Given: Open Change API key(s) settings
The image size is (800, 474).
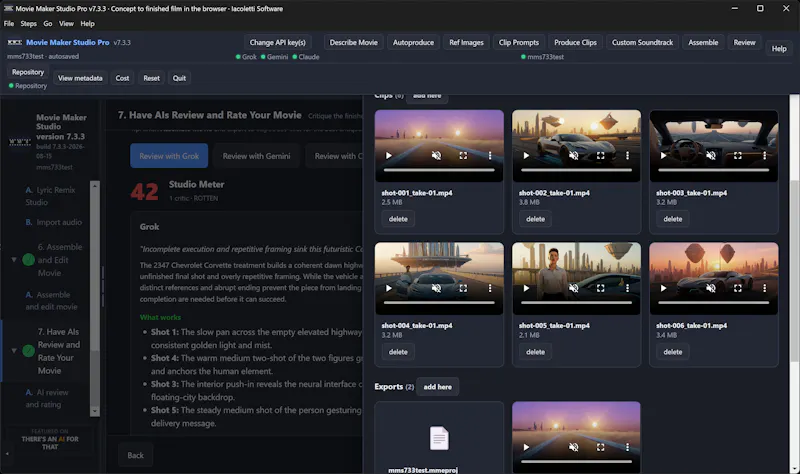Looking at the screenshot, I should [x=278, y=42].
